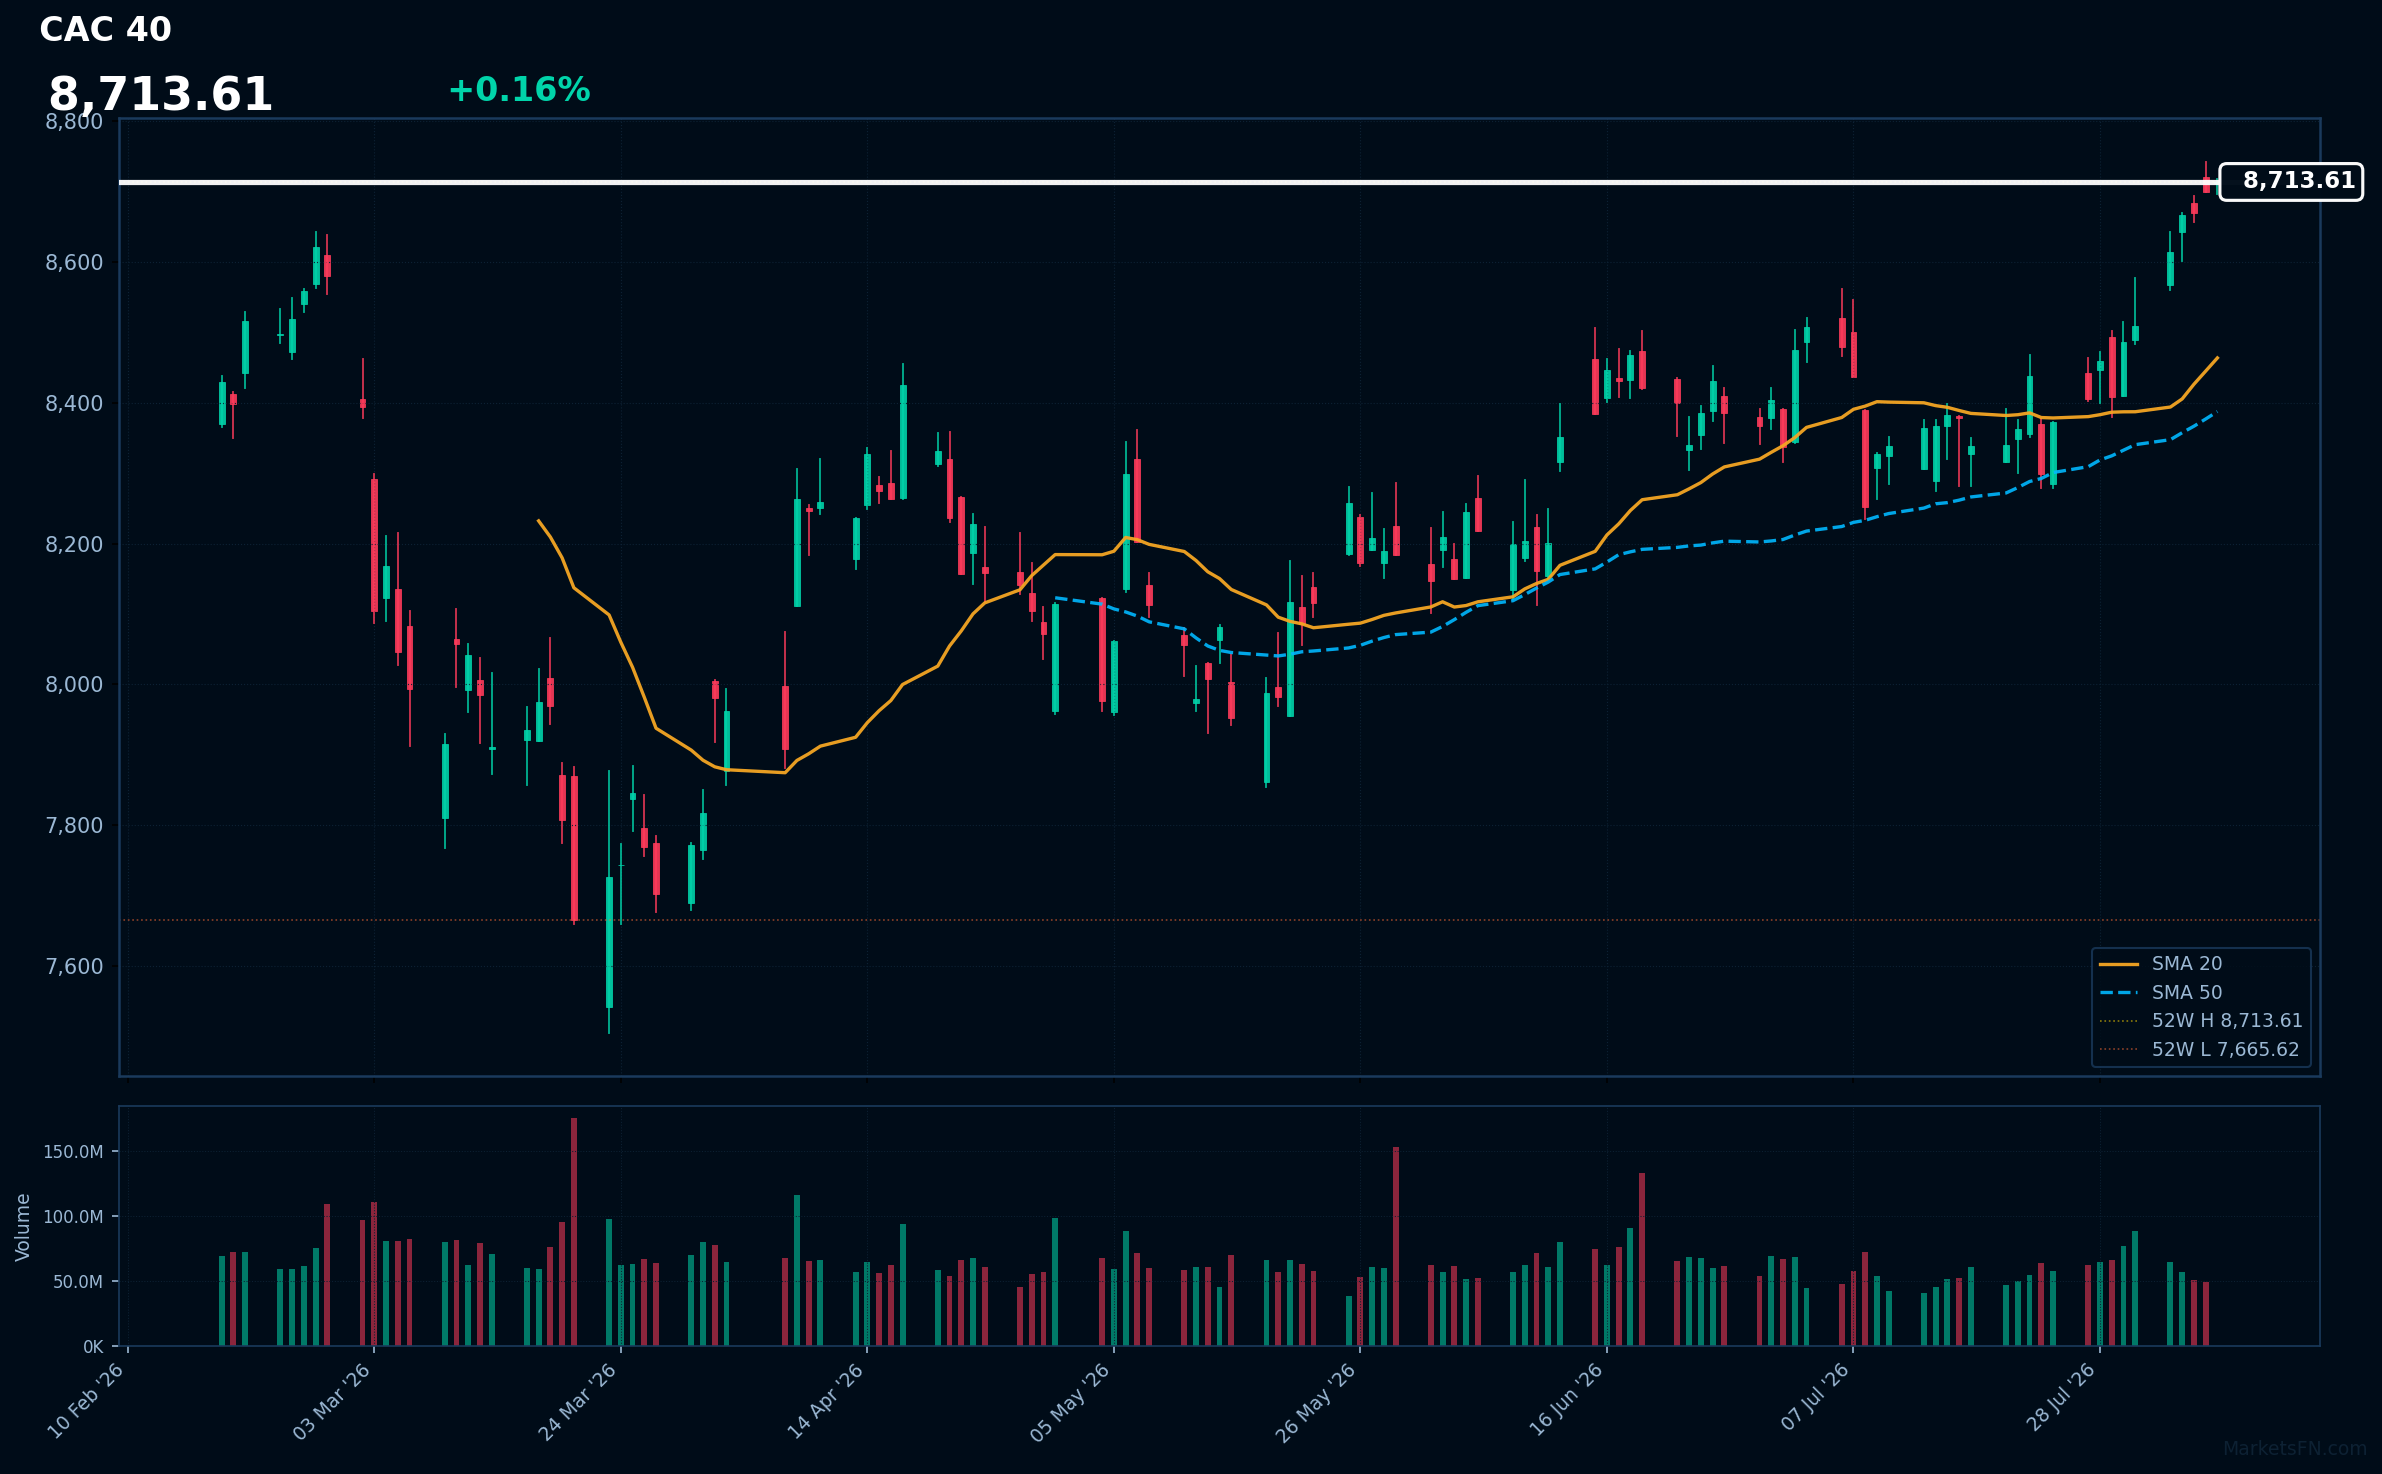Viewport: 2382px width, 1474px height.
Task: Click the 150.0M volume axis label
Action: pyautogui.click(x=73, y=1152)
